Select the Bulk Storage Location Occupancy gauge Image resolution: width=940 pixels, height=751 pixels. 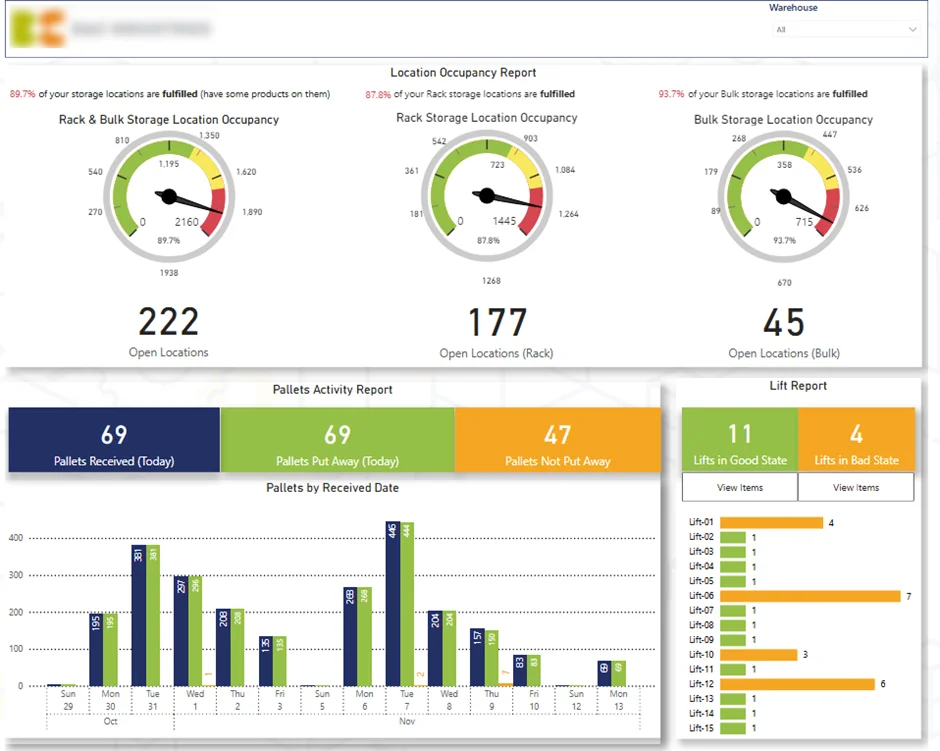pos(784,195)
